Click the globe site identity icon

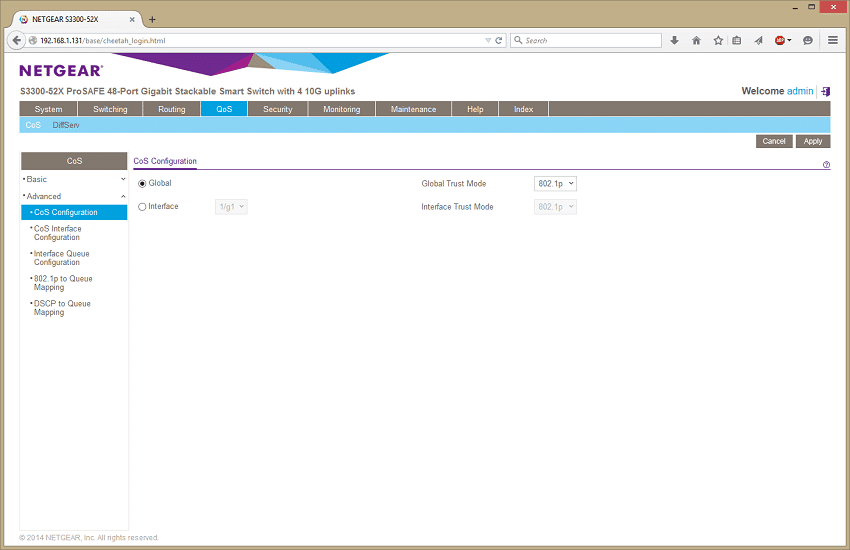[x=33, y=40]
